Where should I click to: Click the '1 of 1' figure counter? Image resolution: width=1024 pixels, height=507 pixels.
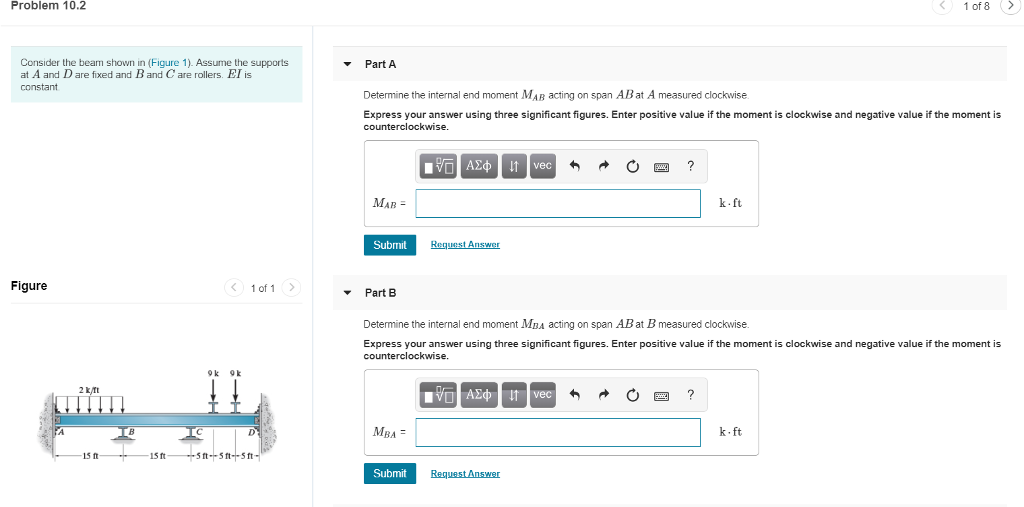(263, 288)
